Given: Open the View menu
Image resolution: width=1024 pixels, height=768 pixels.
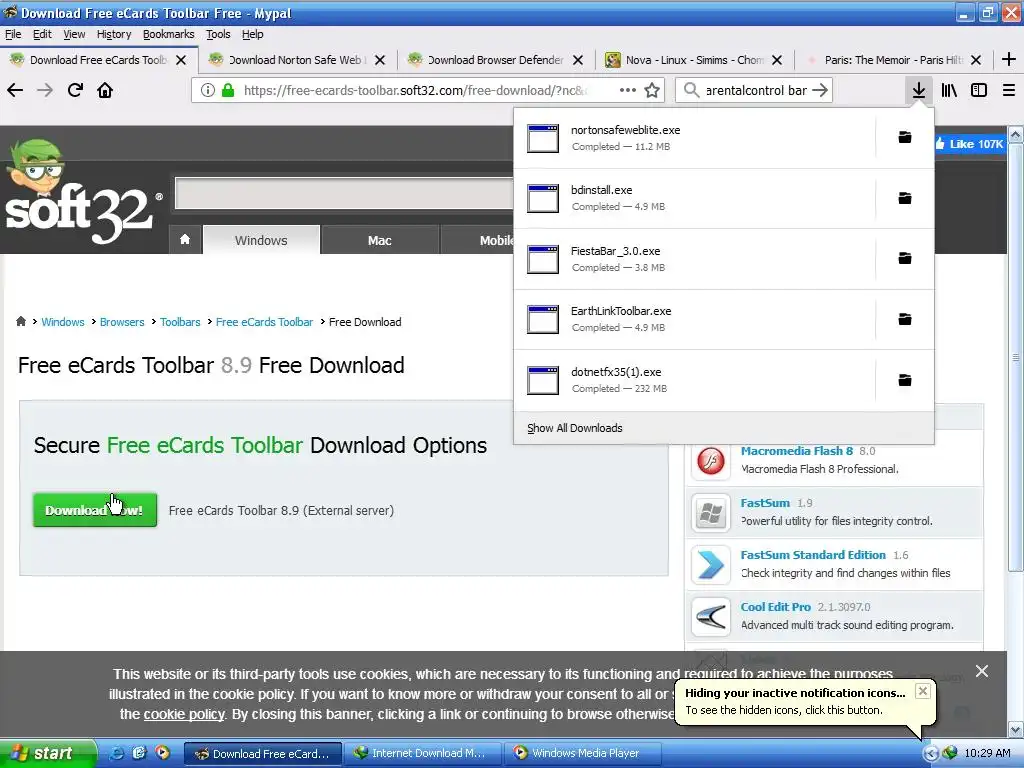Looking at the screenshot, I should pos(74,34).
